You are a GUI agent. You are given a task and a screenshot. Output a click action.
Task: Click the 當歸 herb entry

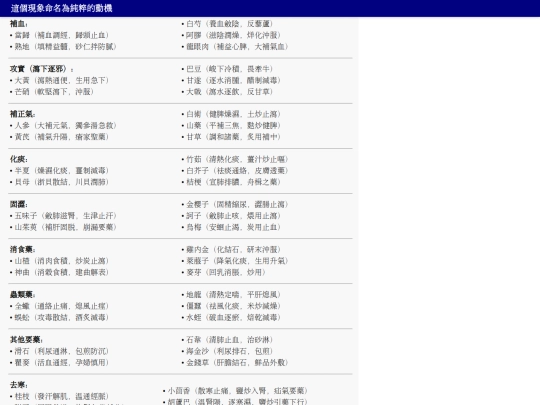[59, 35]
